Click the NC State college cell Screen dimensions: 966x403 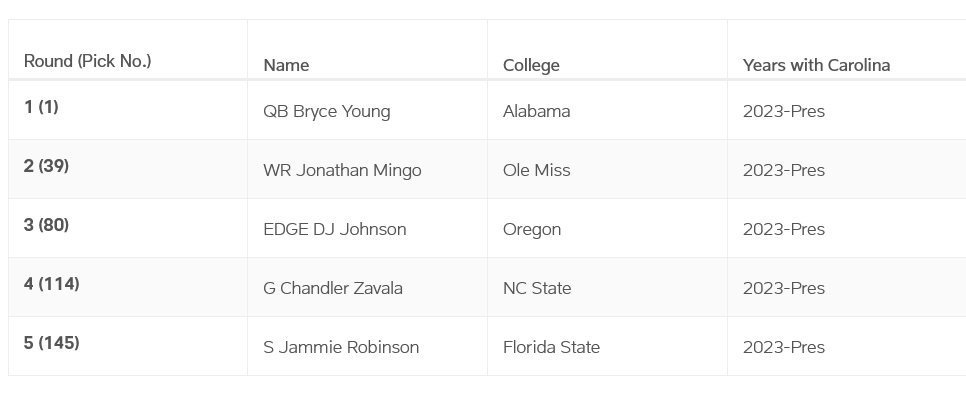coord(537,288)
